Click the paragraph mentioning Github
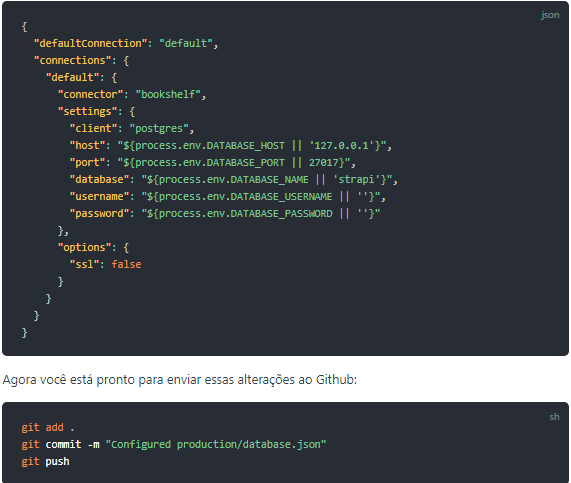 click(x=180, y=380)
